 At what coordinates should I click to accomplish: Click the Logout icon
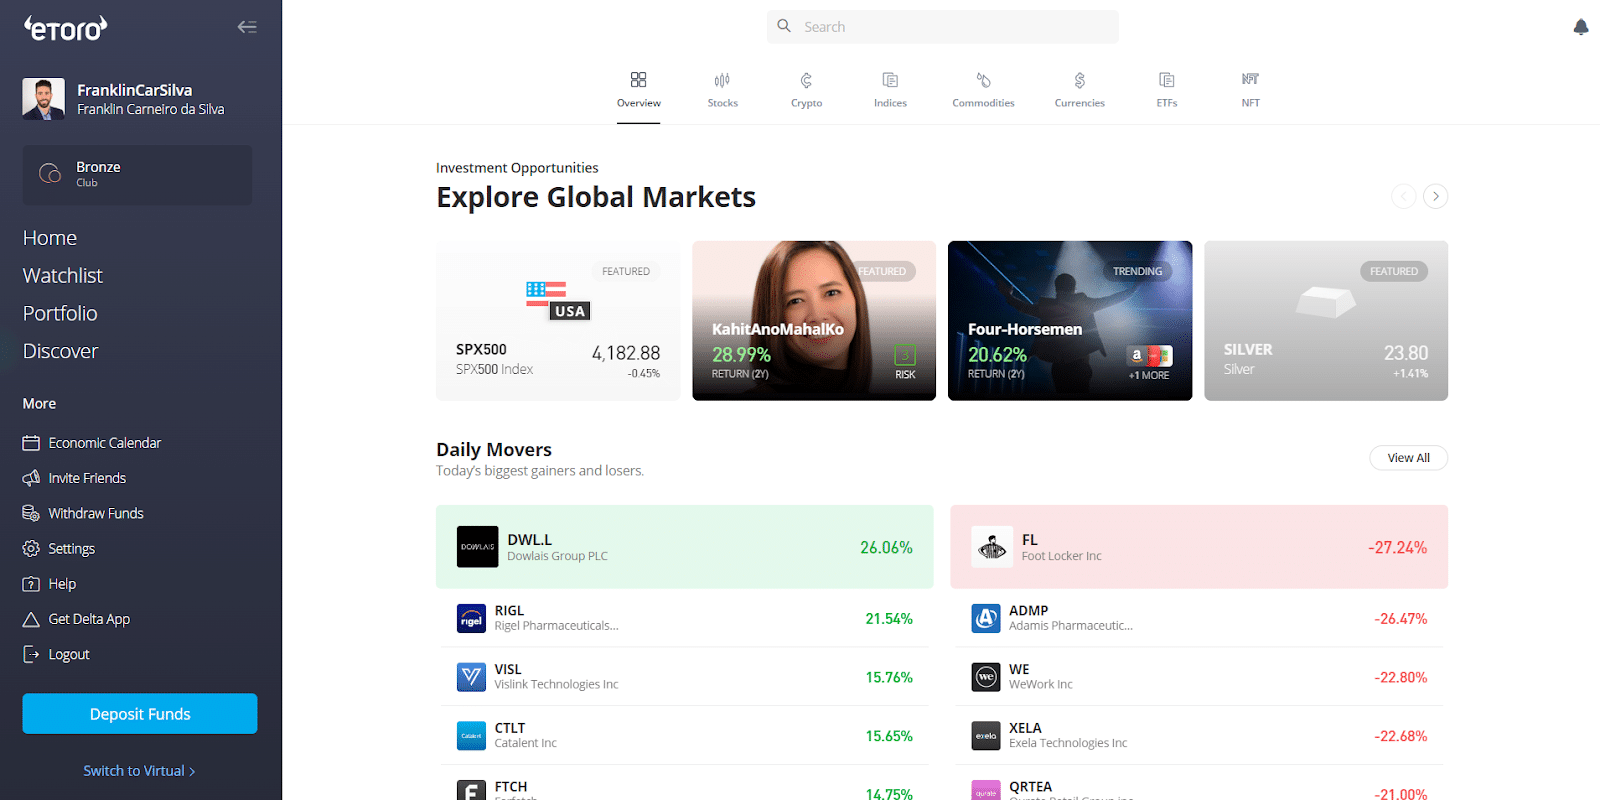tap(31, 654)
